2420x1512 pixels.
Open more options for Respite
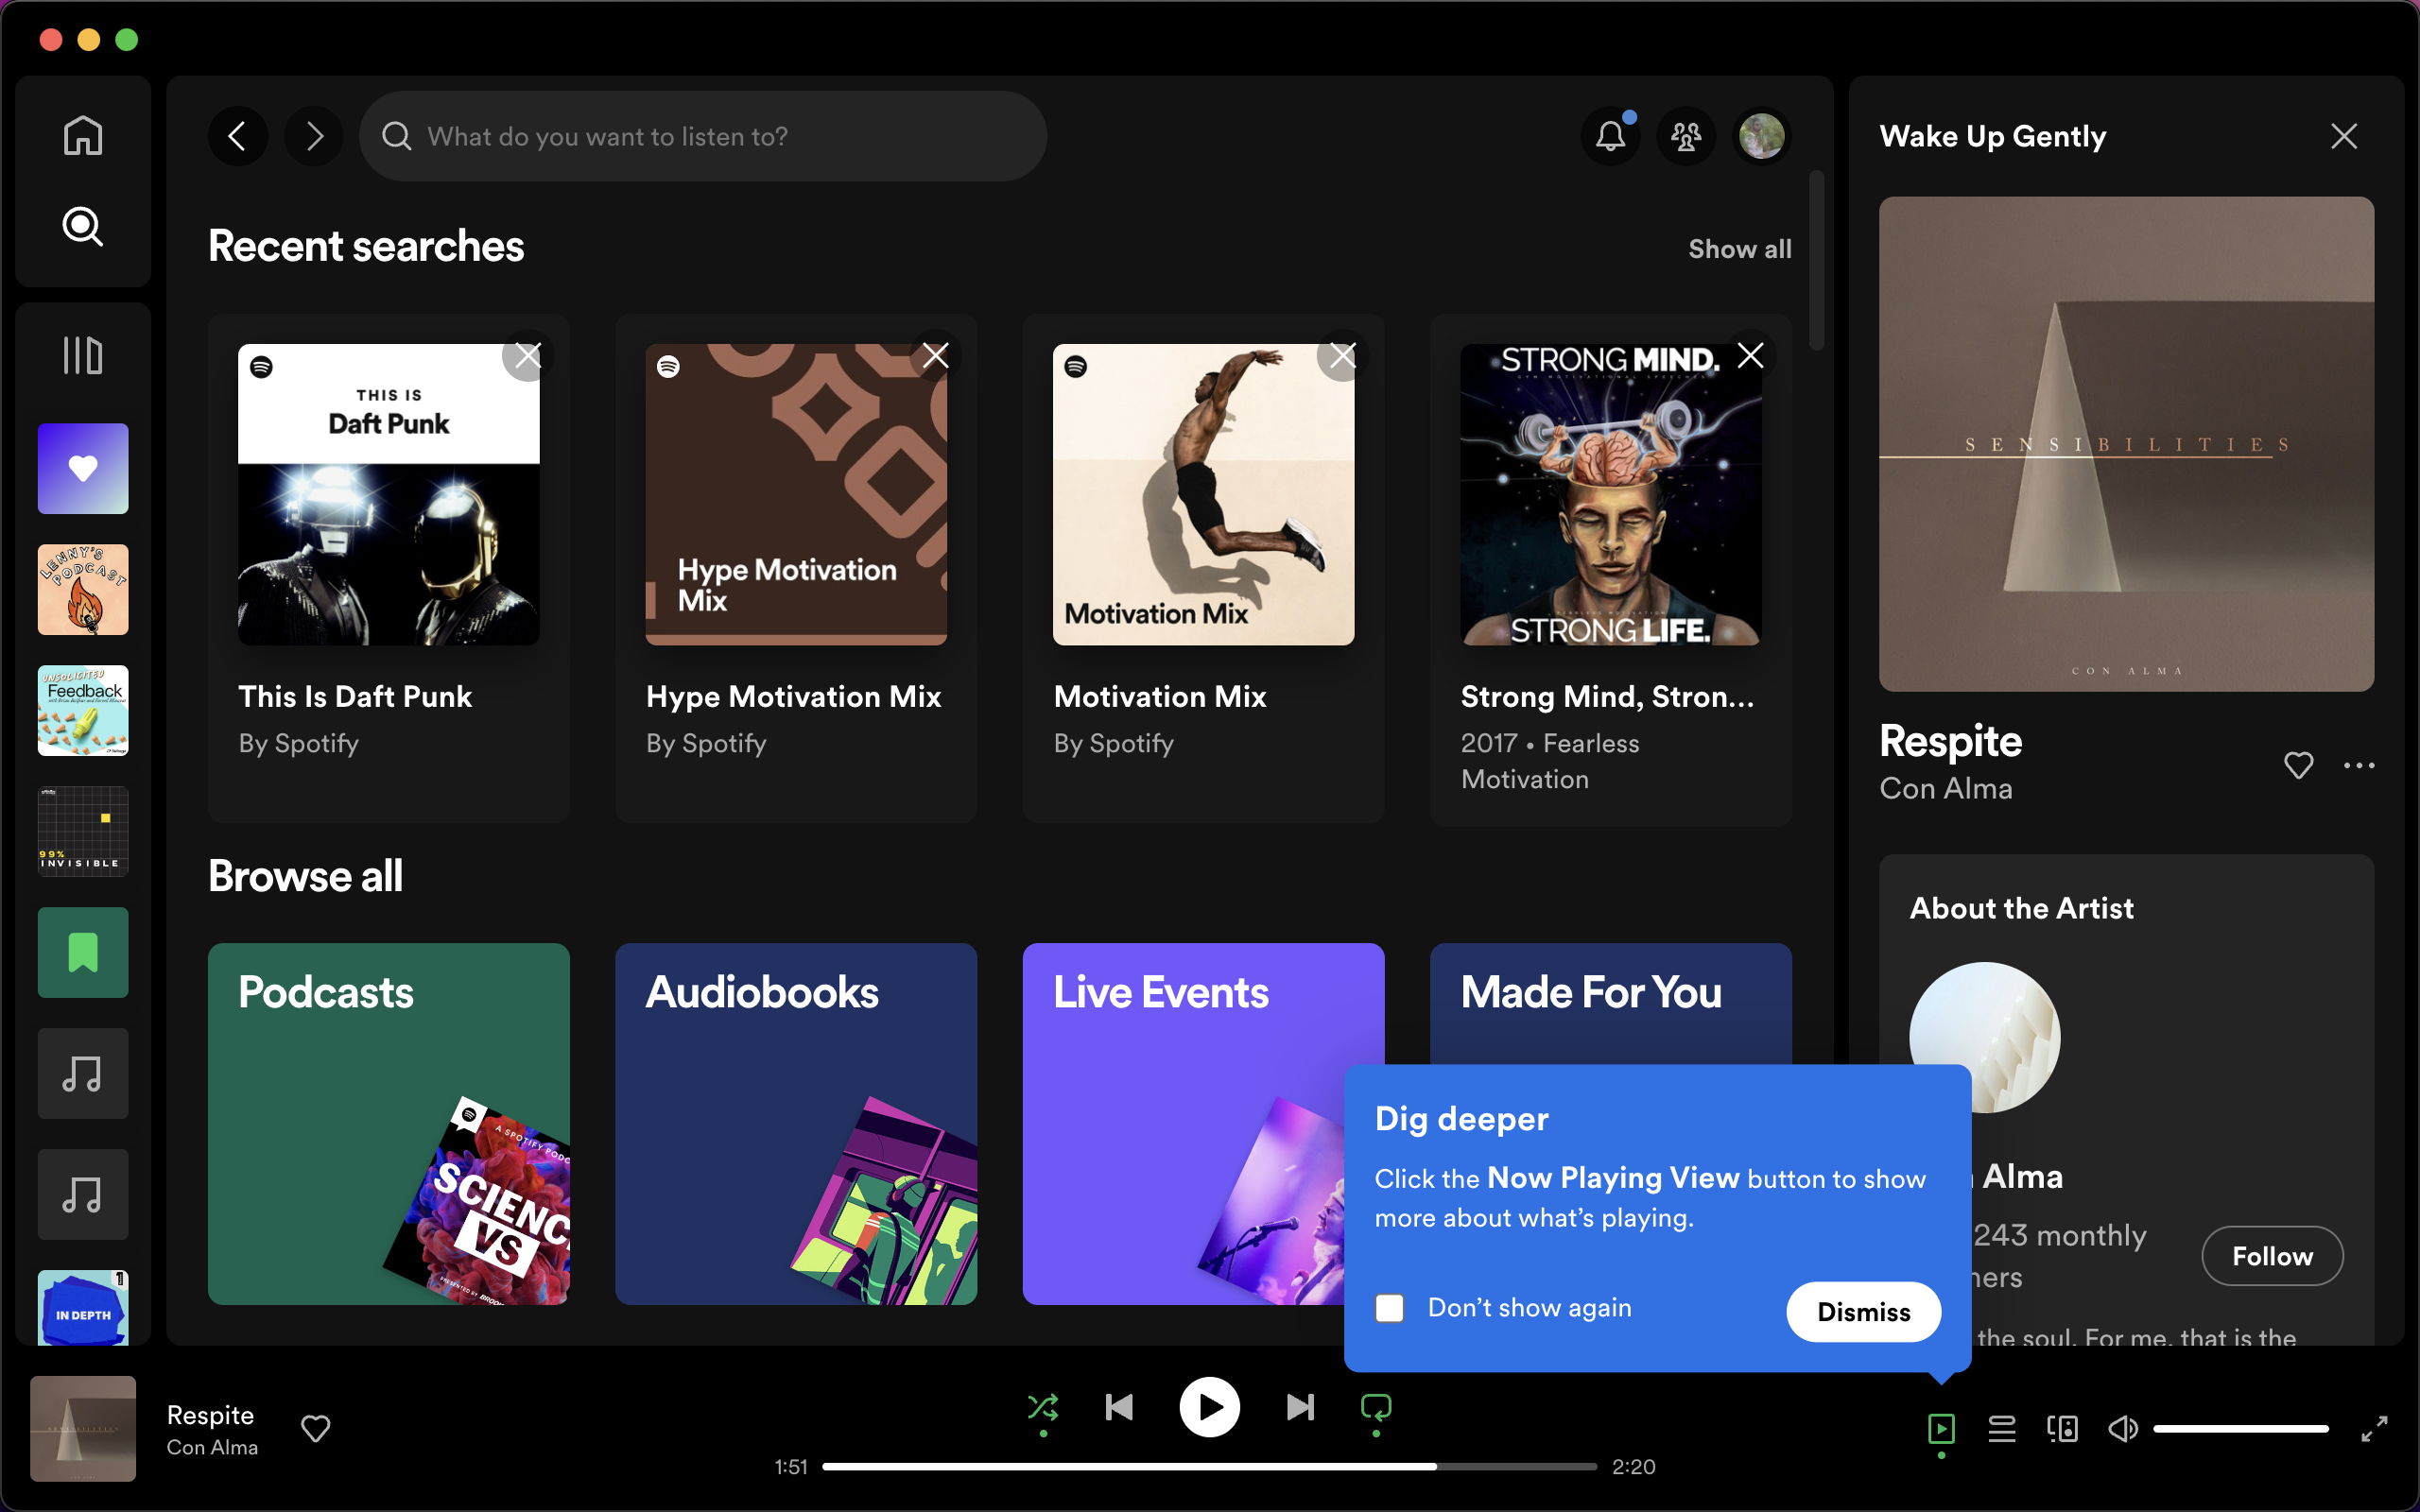click(x=2360, y=765)
